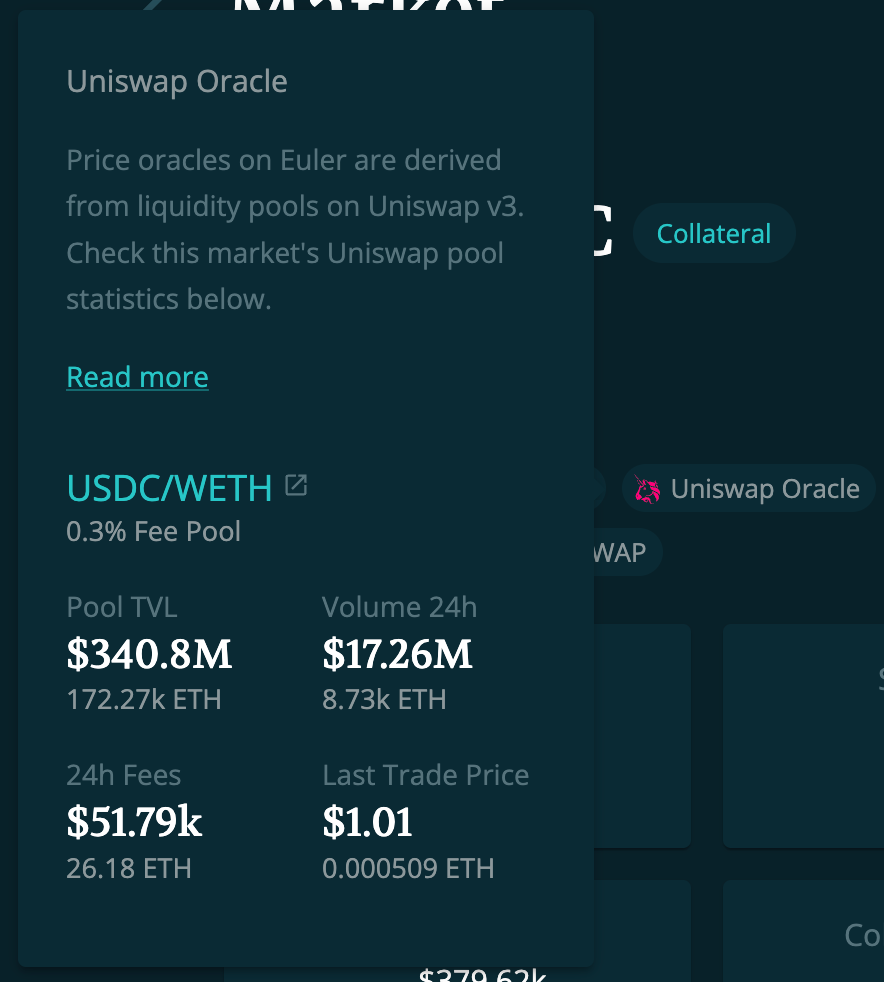
Task: Click the 0.3% Fee Pool label
Action: click(x=153, y=532)
